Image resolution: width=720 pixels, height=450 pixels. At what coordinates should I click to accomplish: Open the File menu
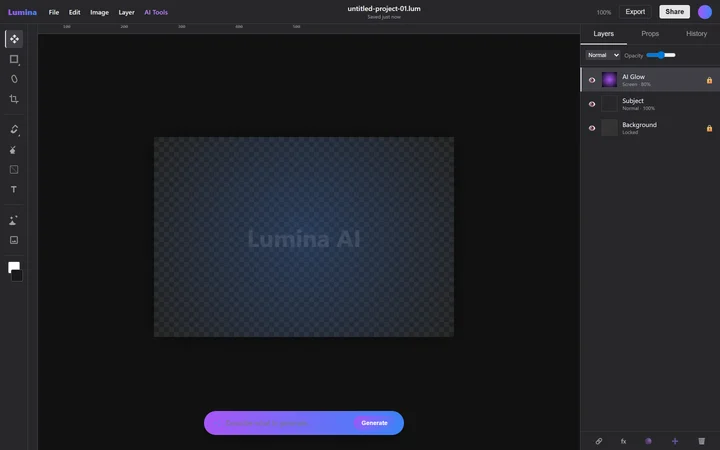point(54,12)
